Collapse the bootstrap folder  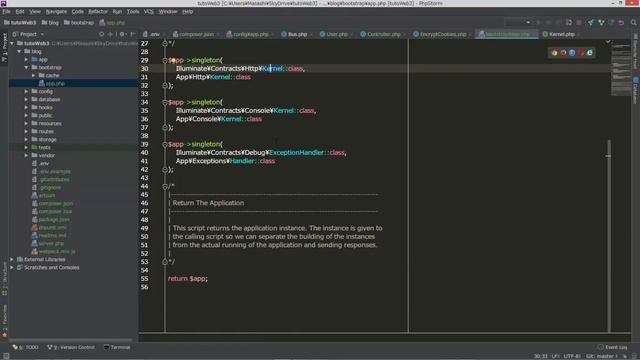[x=27, y=67]
